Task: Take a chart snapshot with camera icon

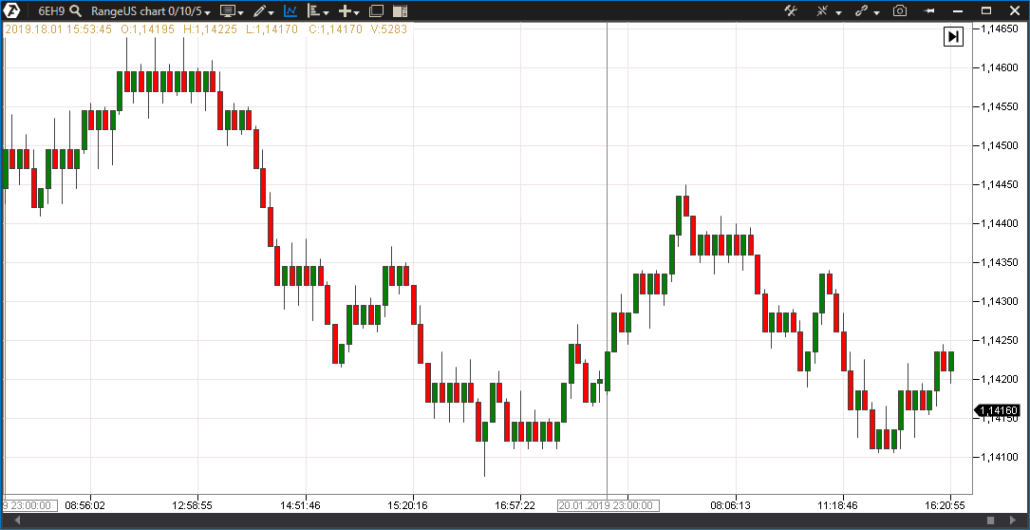Action: [x=900, y=11]
